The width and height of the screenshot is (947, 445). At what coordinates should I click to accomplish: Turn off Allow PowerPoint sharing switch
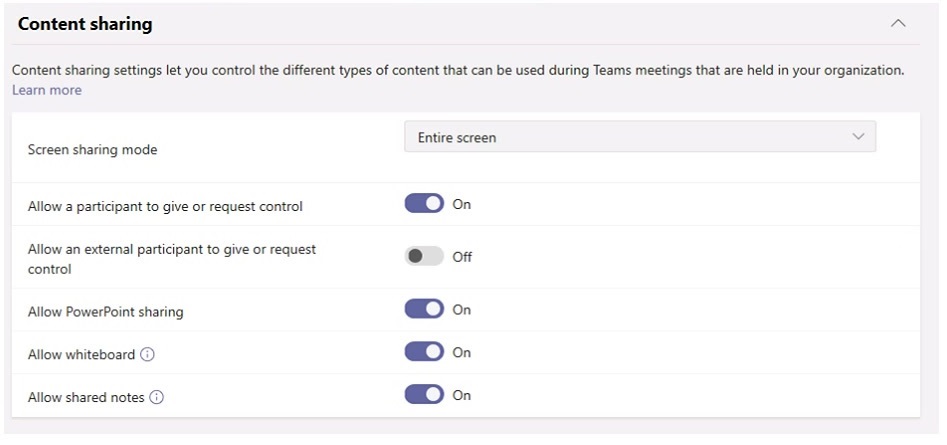[x=424, y=310]
